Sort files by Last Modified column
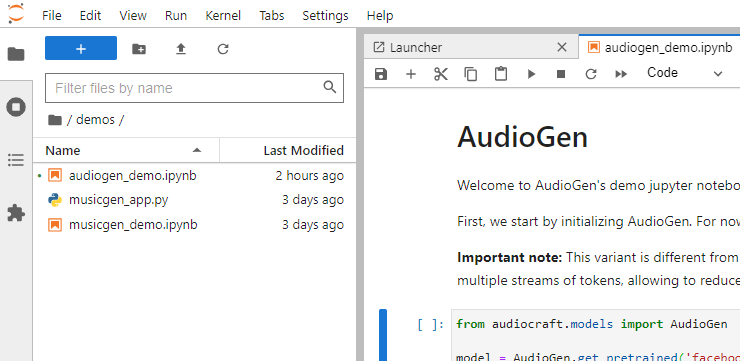This screenshot has height=361, width=740. (x=288, y=151)
